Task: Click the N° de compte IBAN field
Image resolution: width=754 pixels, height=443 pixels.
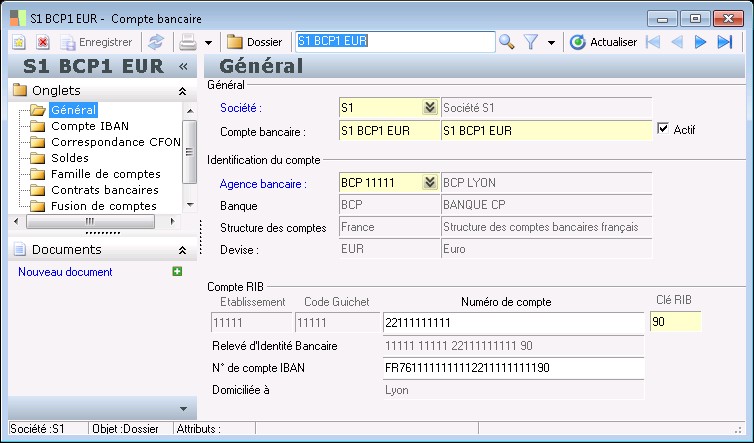Action: 513,368
